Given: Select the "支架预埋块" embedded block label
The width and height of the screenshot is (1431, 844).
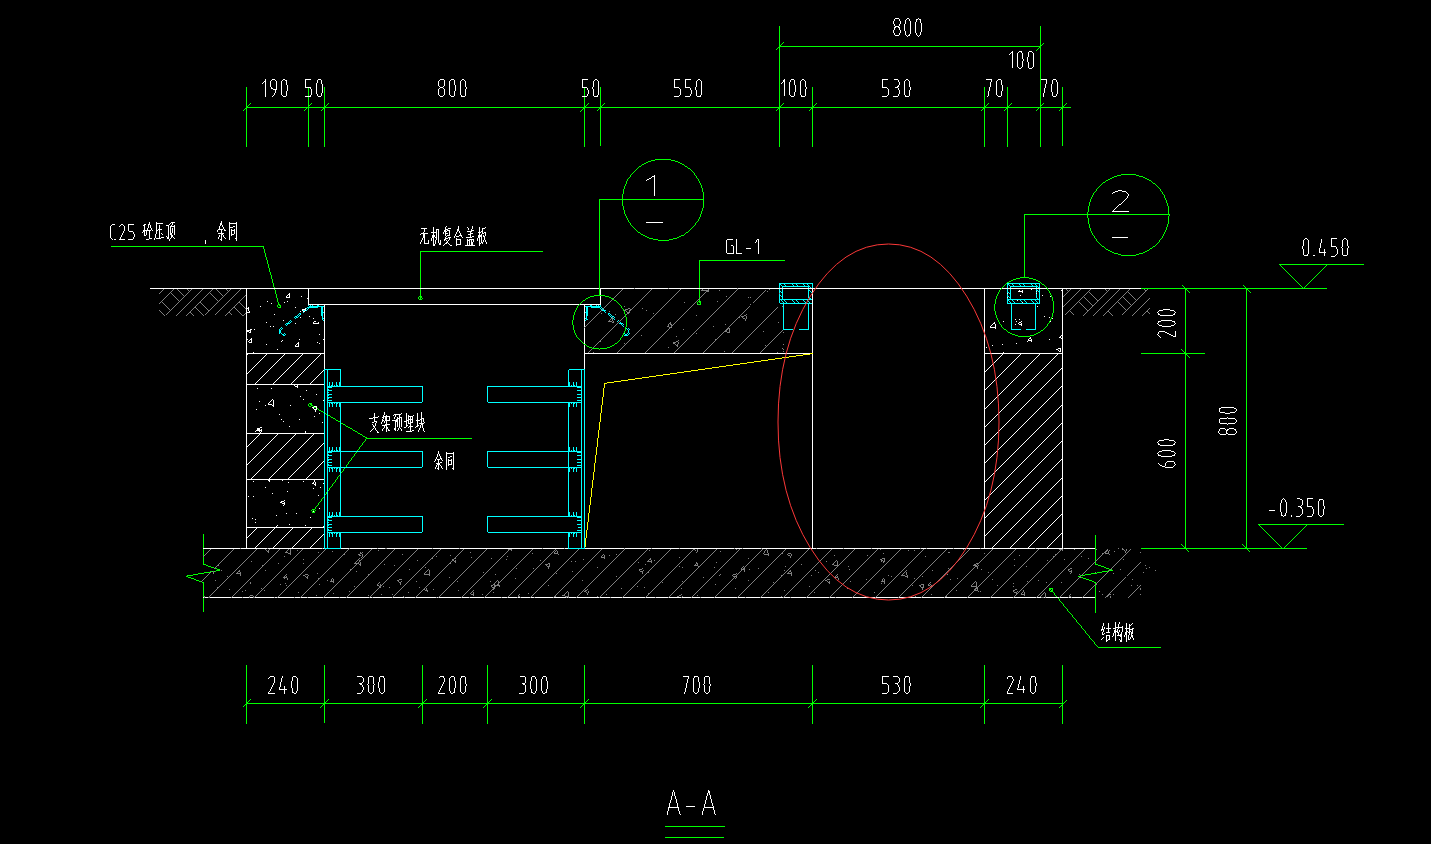Looking at the screenshot, I should pos(397,423).
